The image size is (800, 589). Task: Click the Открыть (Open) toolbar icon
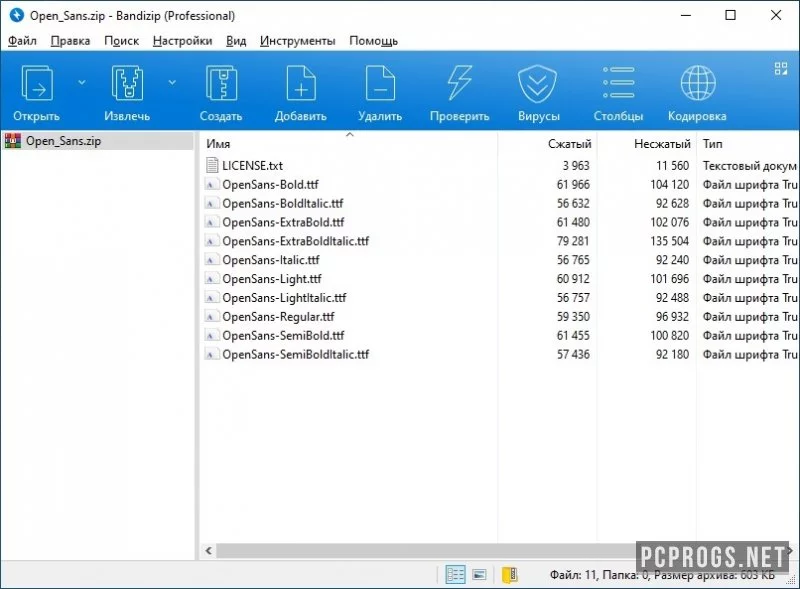click(x=36, y=83)
